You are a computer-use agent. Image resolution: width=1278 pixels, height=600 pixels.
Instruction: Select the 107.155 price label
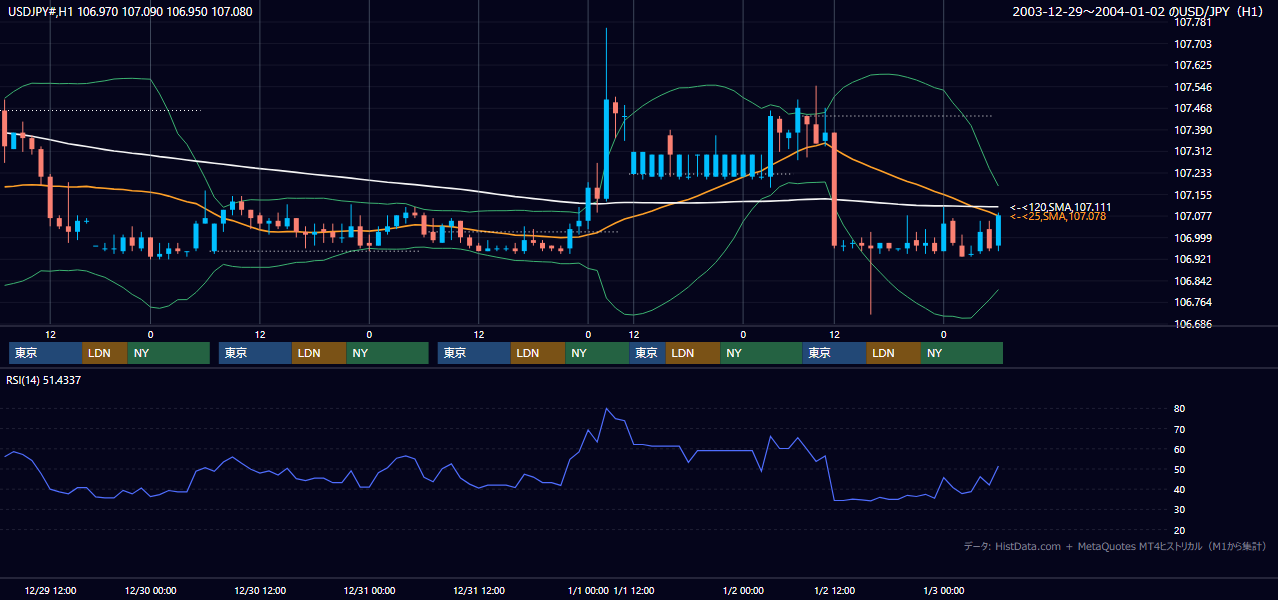coord(1193,195)
